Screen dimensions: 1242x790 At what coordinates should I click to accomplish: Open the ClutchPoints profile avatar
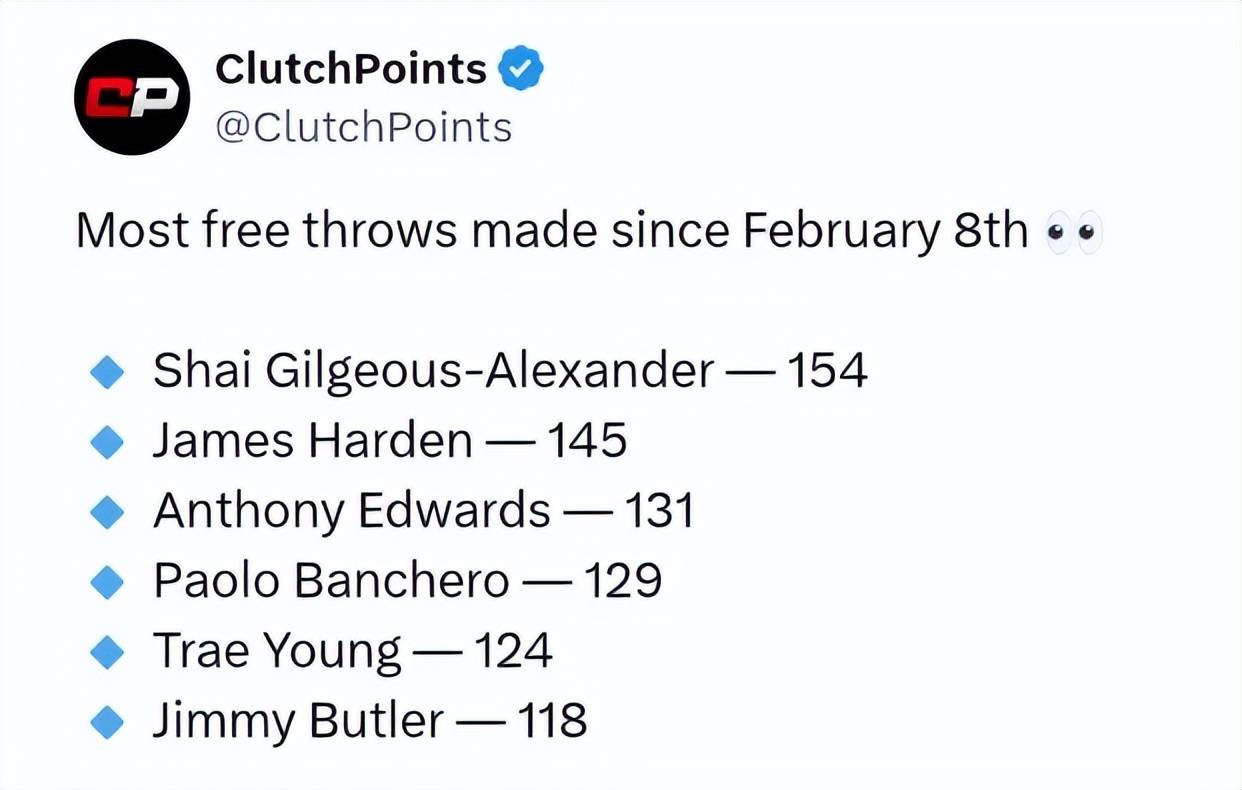click(132, 97)
